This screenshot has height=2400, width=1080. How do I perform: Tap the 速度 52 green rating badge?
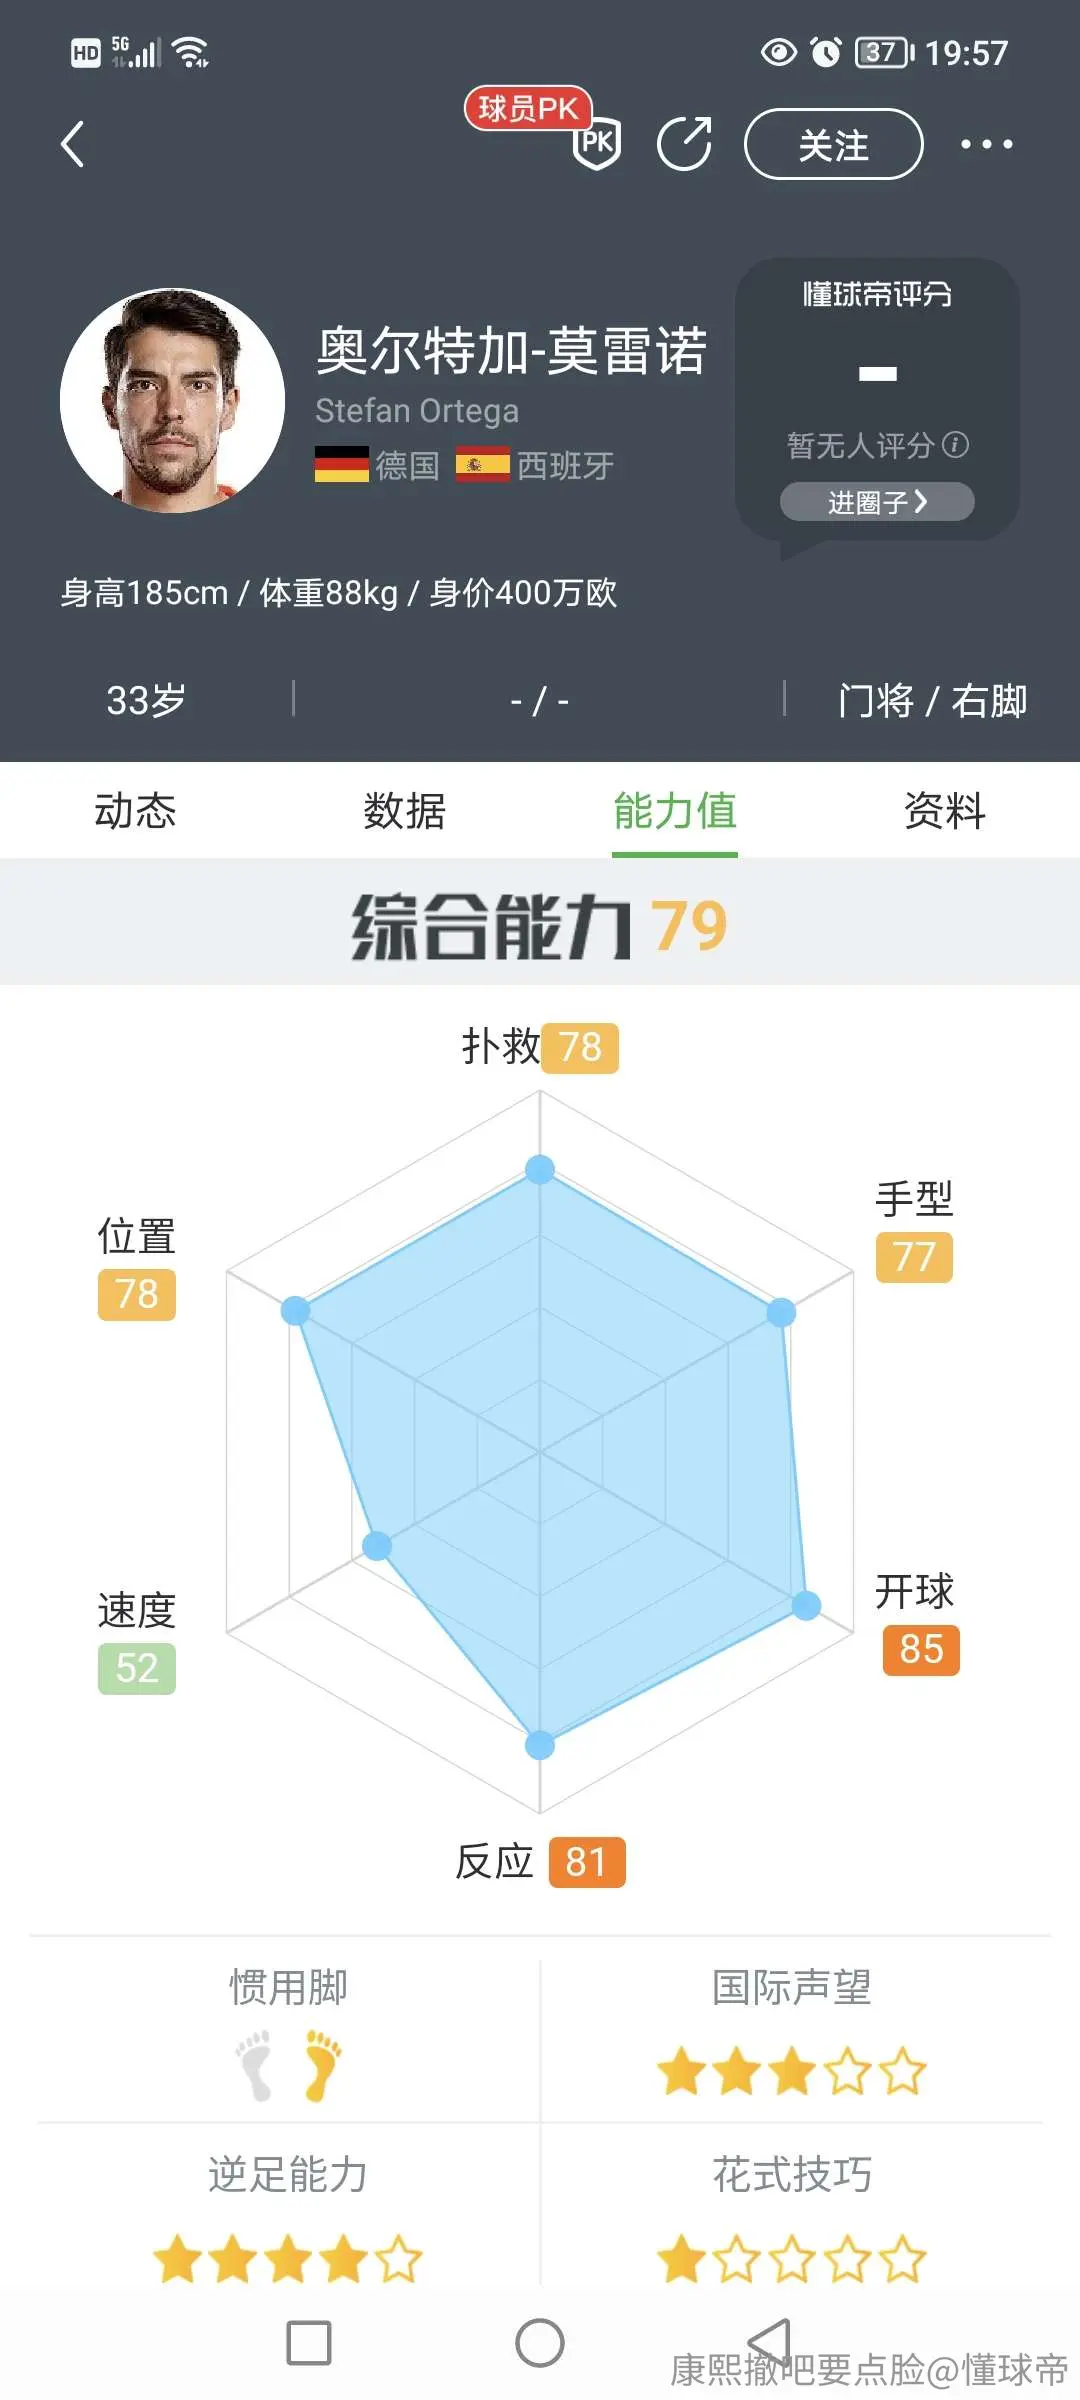[137, 1668]
